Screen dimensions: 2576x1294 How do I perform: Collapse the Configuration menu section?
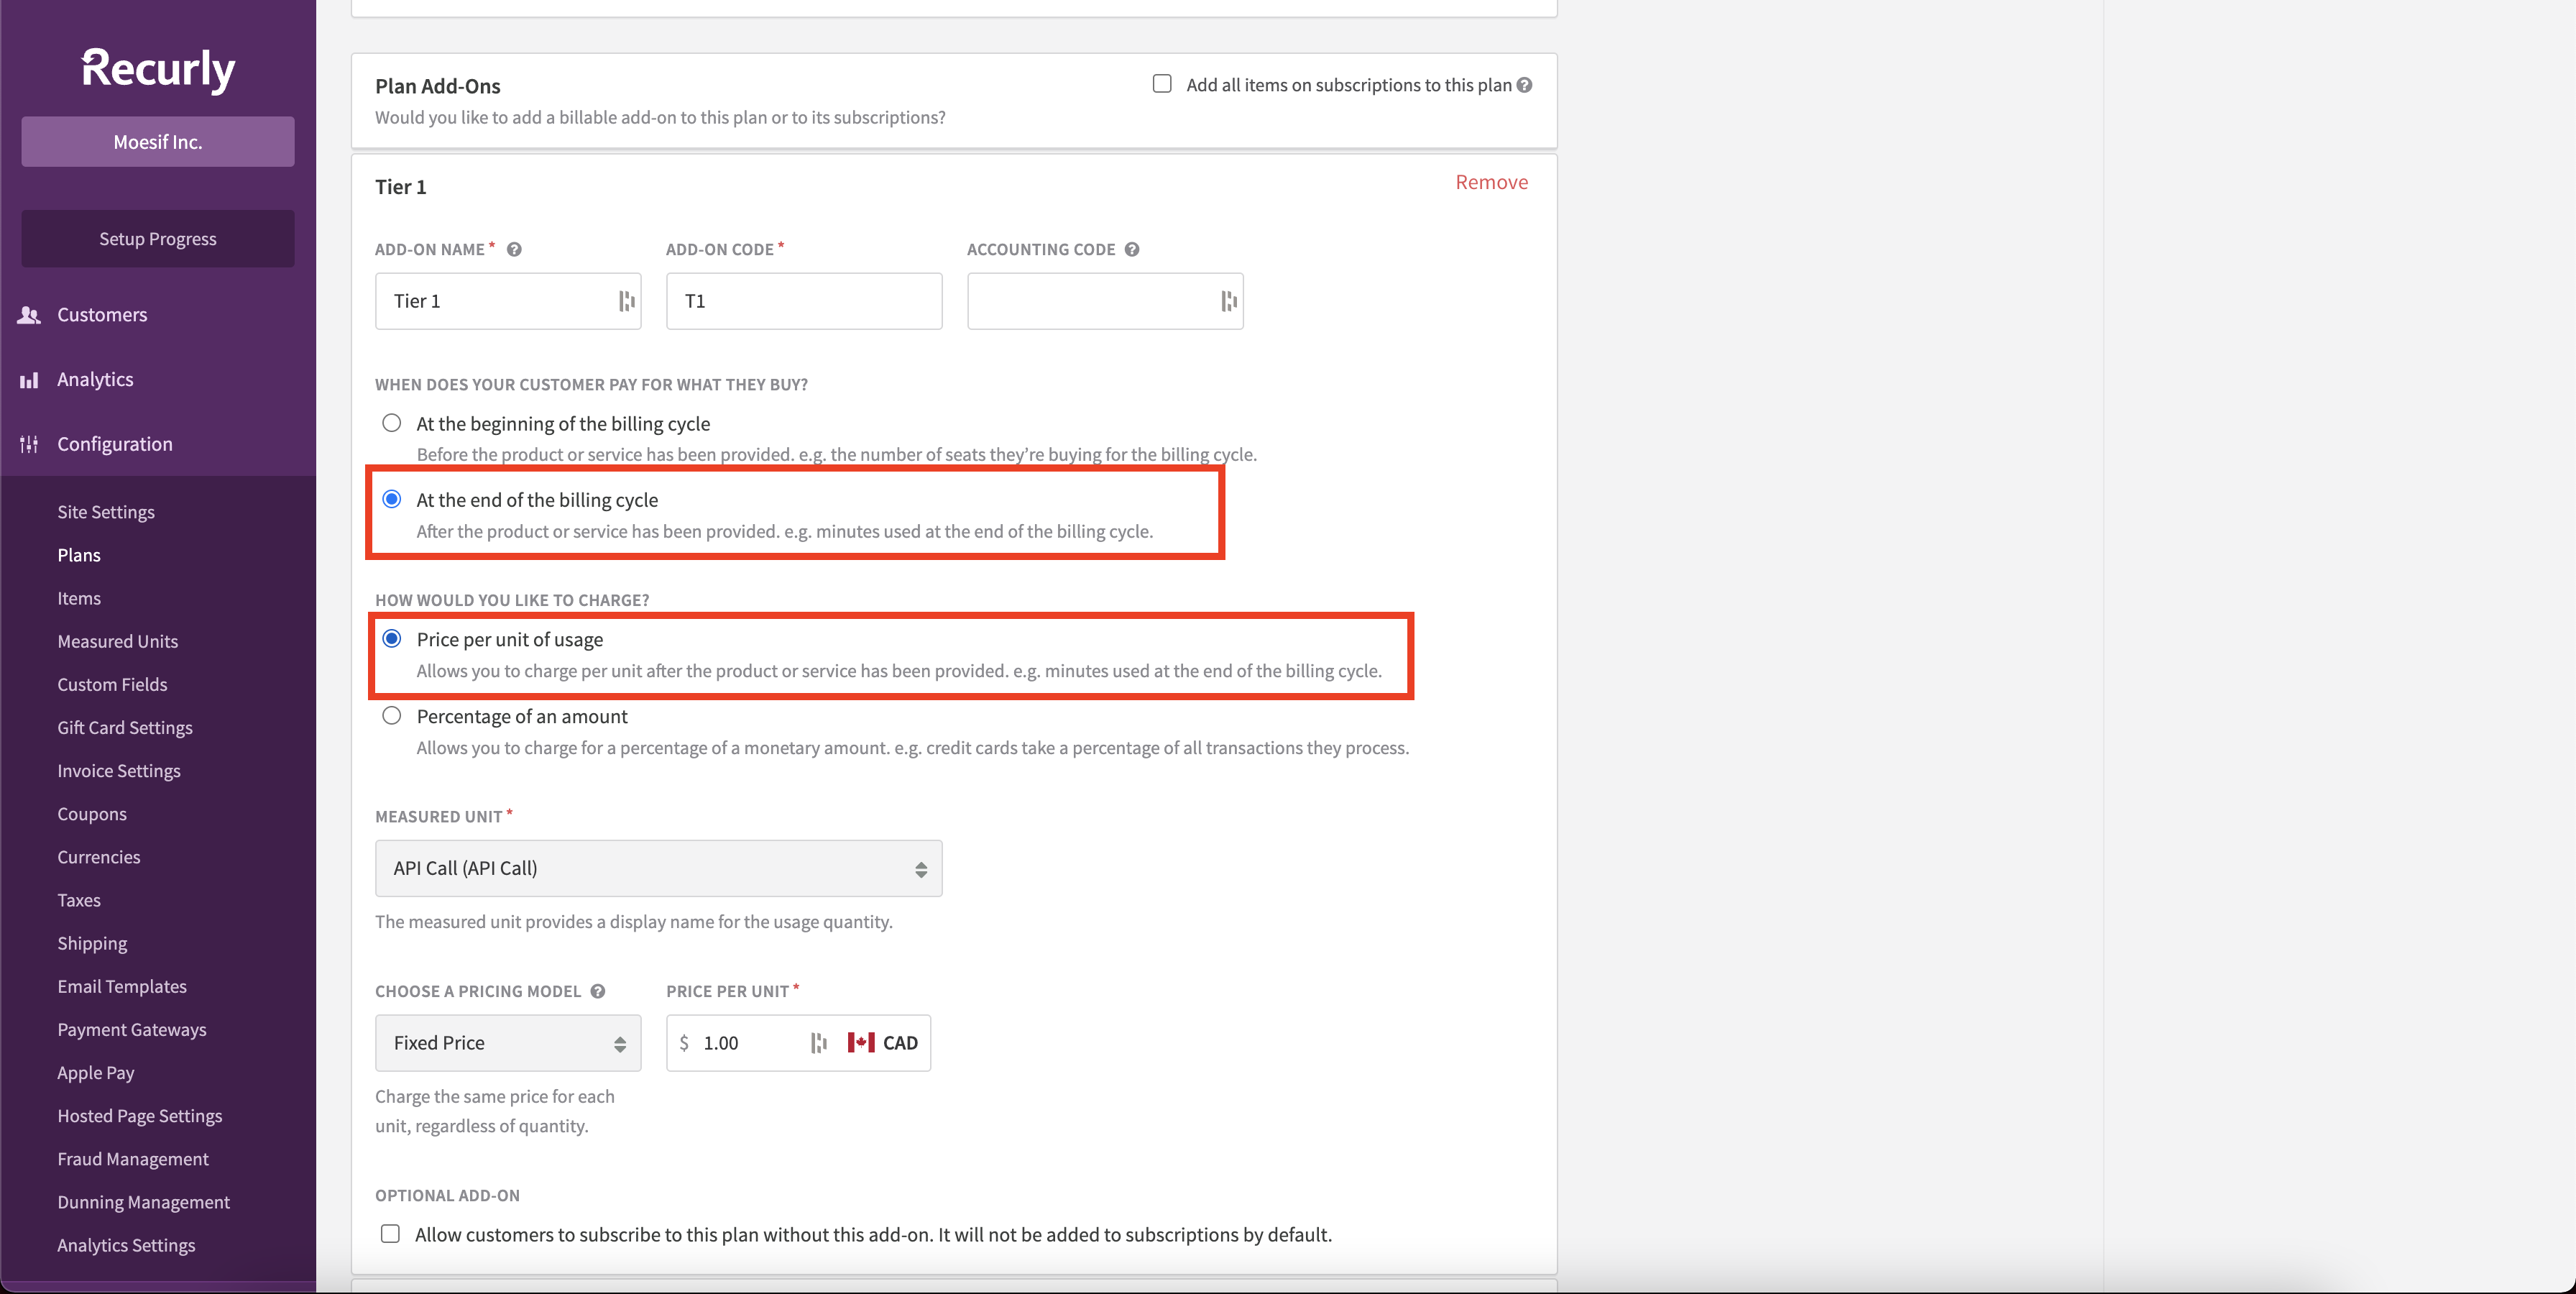pyautogui.click(x=115, y=444)
